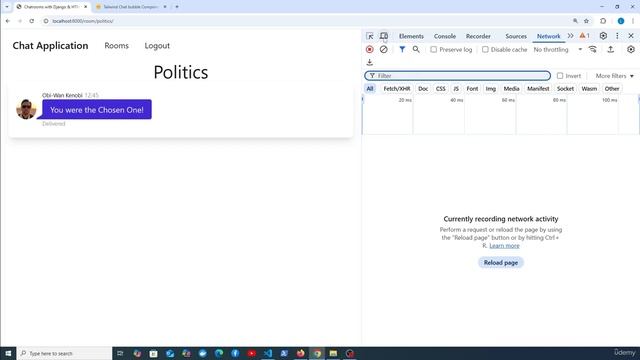Expand the More filters dropdown
Screen dimensions: 640x360
tap(614, 76)
